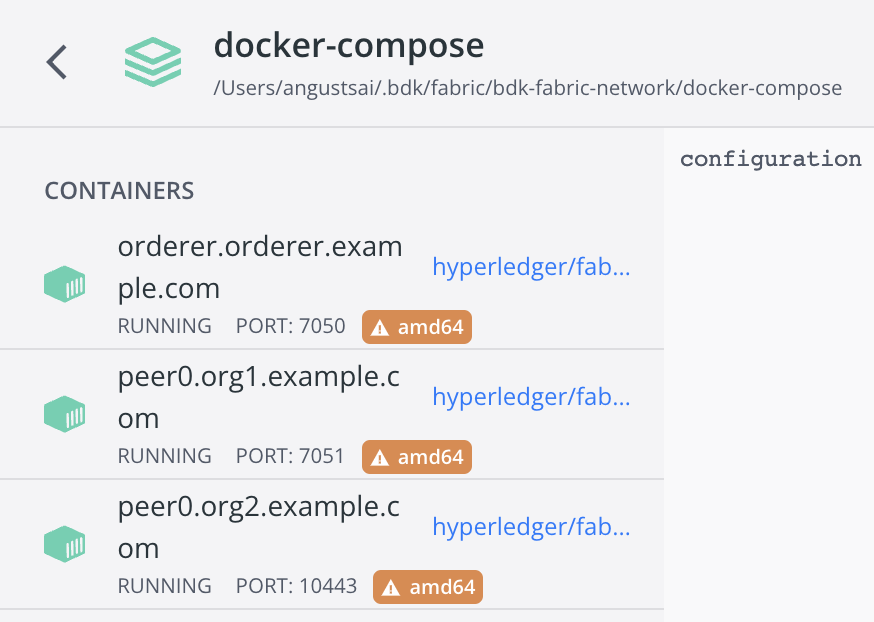Open the docker-compose title heading

pos(348,45)
